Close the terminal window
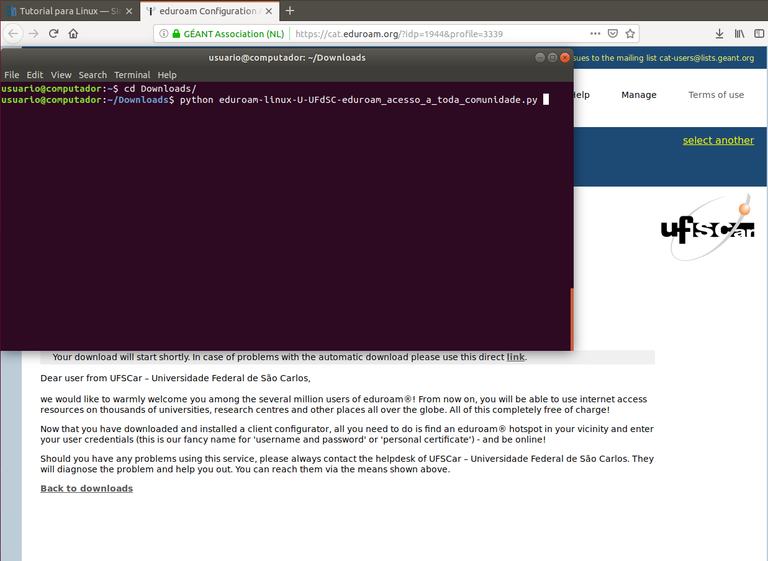Screen dimensions: 768x561 pyautogui.click(x=565, y=57)
